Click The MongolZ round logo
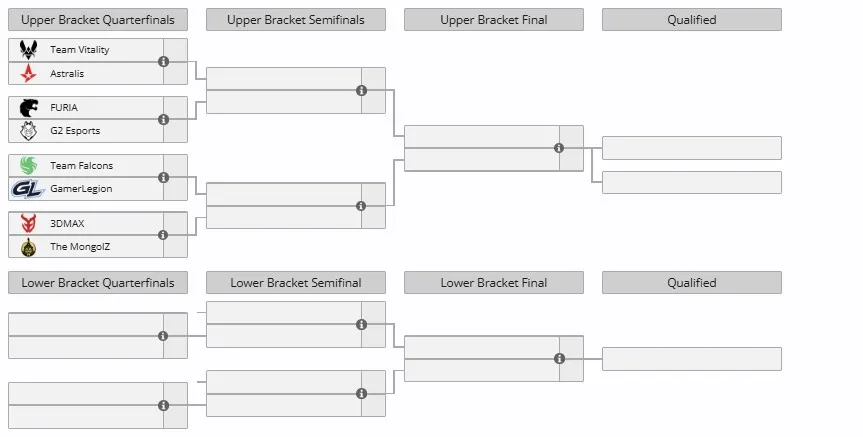Screen dimensions: 863x437 28,247
